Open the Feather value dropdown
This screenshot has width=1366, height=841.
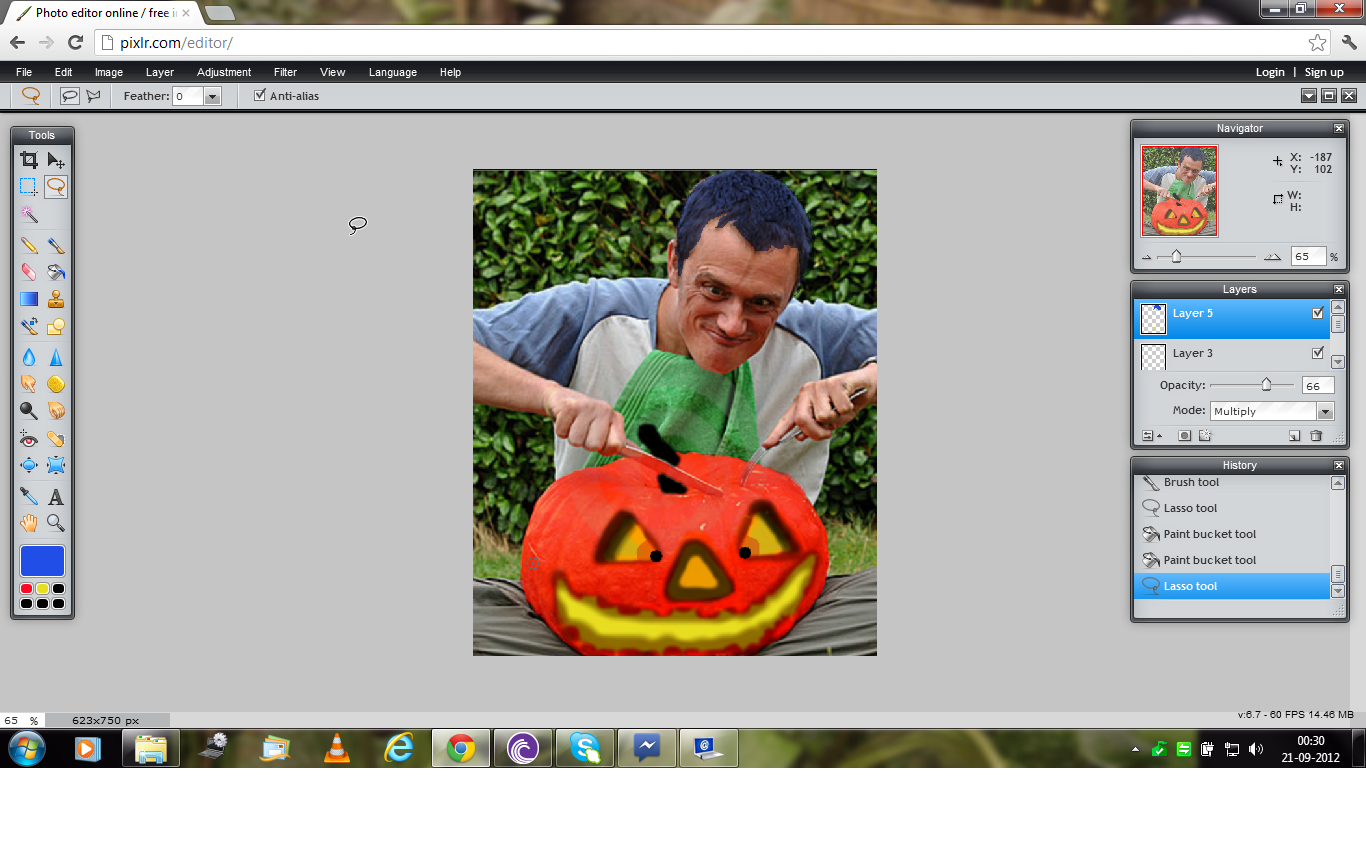(212, 96)
